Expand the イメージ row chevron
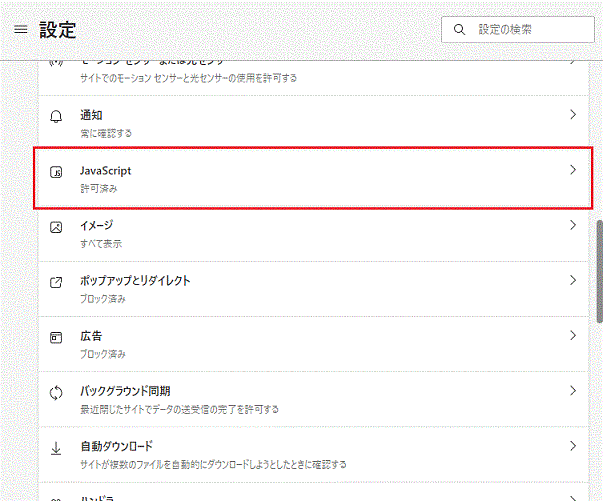The height and width of the screenshot is (501, 603). [573, 225]
